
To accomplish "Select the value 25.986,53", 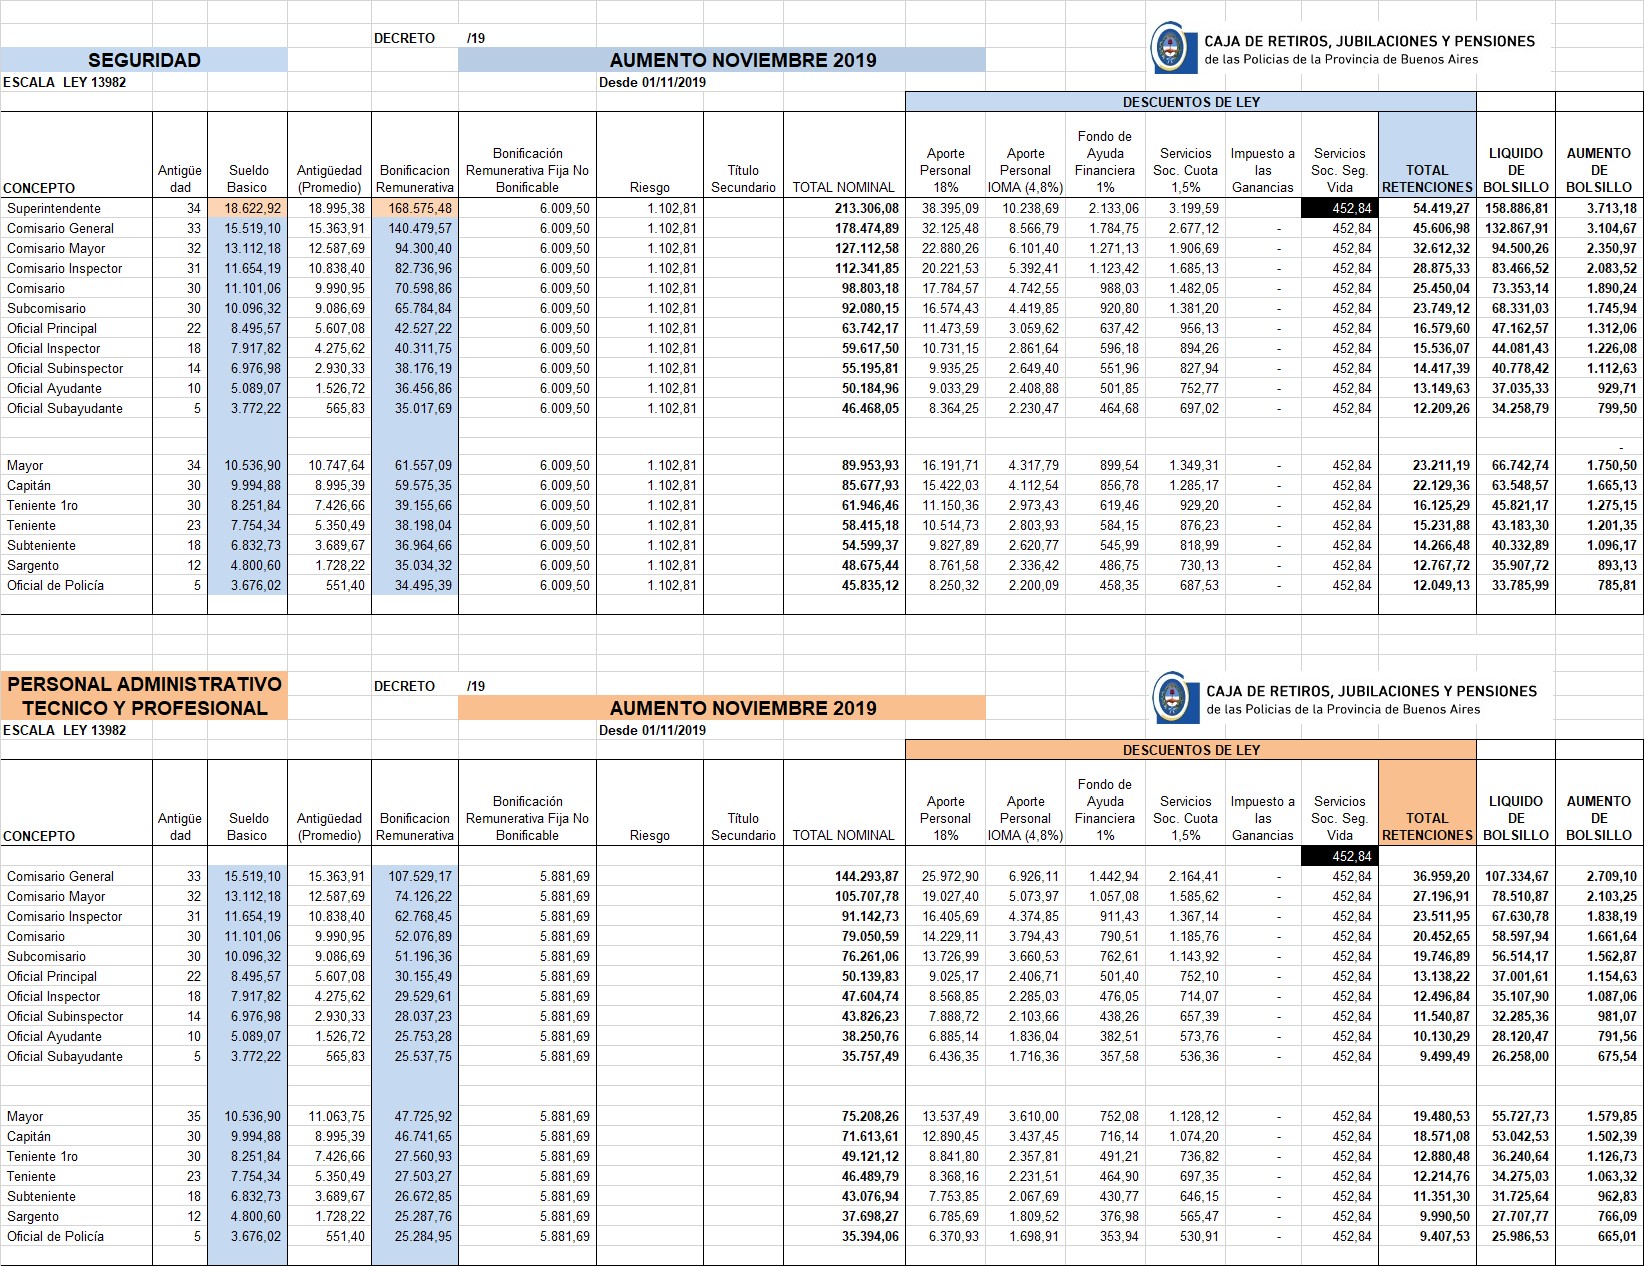I will [x=1520, y=1236].
